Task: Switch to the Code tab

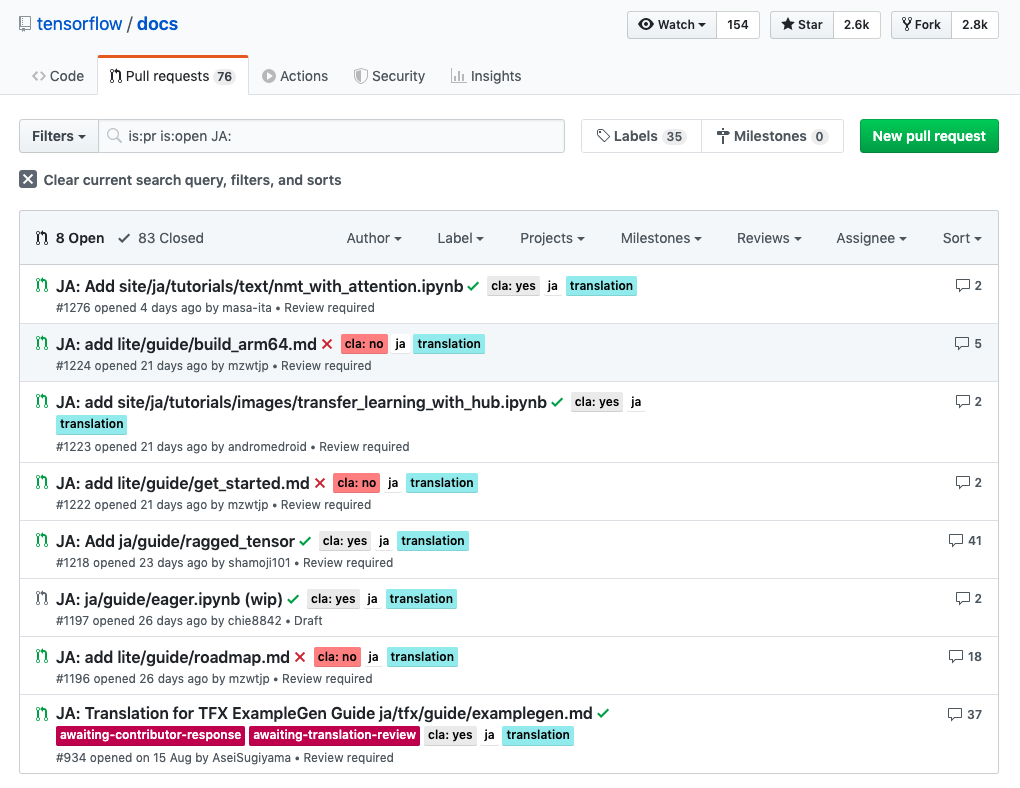Action: click(x=58, y=76)
